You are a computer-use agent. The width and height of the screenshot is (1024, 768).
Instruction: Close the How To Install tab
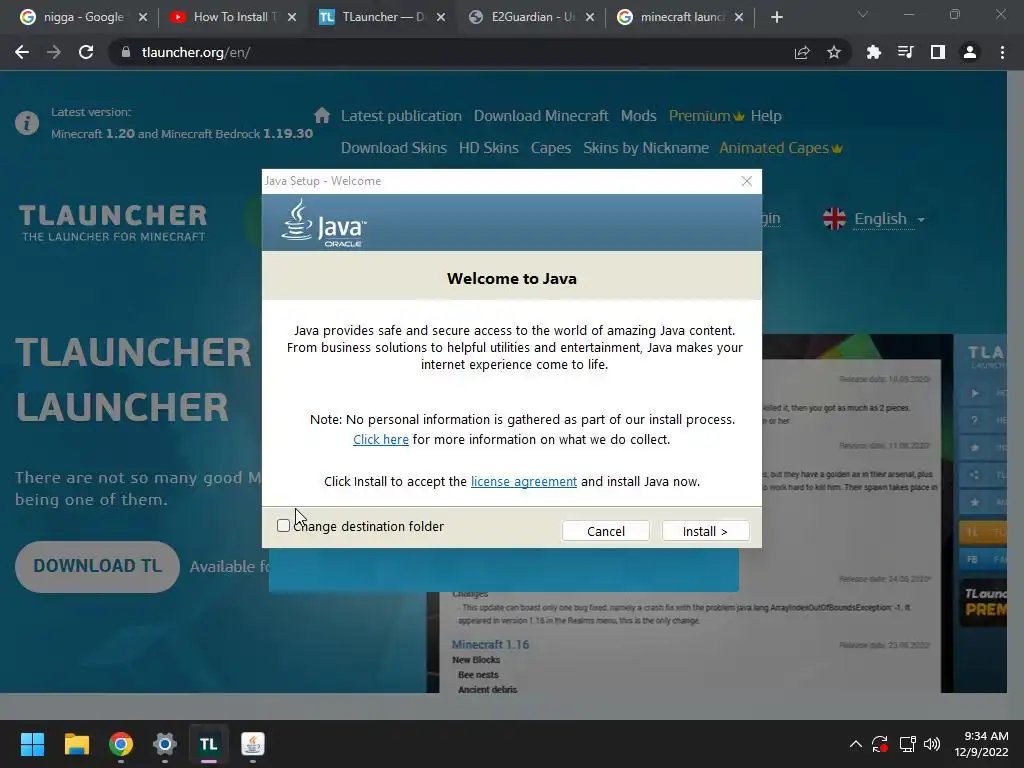(292, 17)
